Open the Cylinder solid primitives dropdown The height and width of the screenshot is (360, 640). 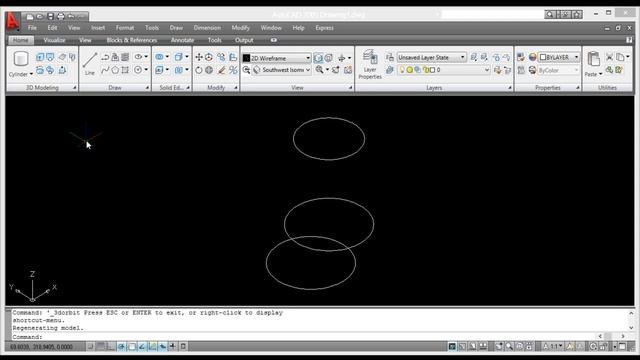31,74
